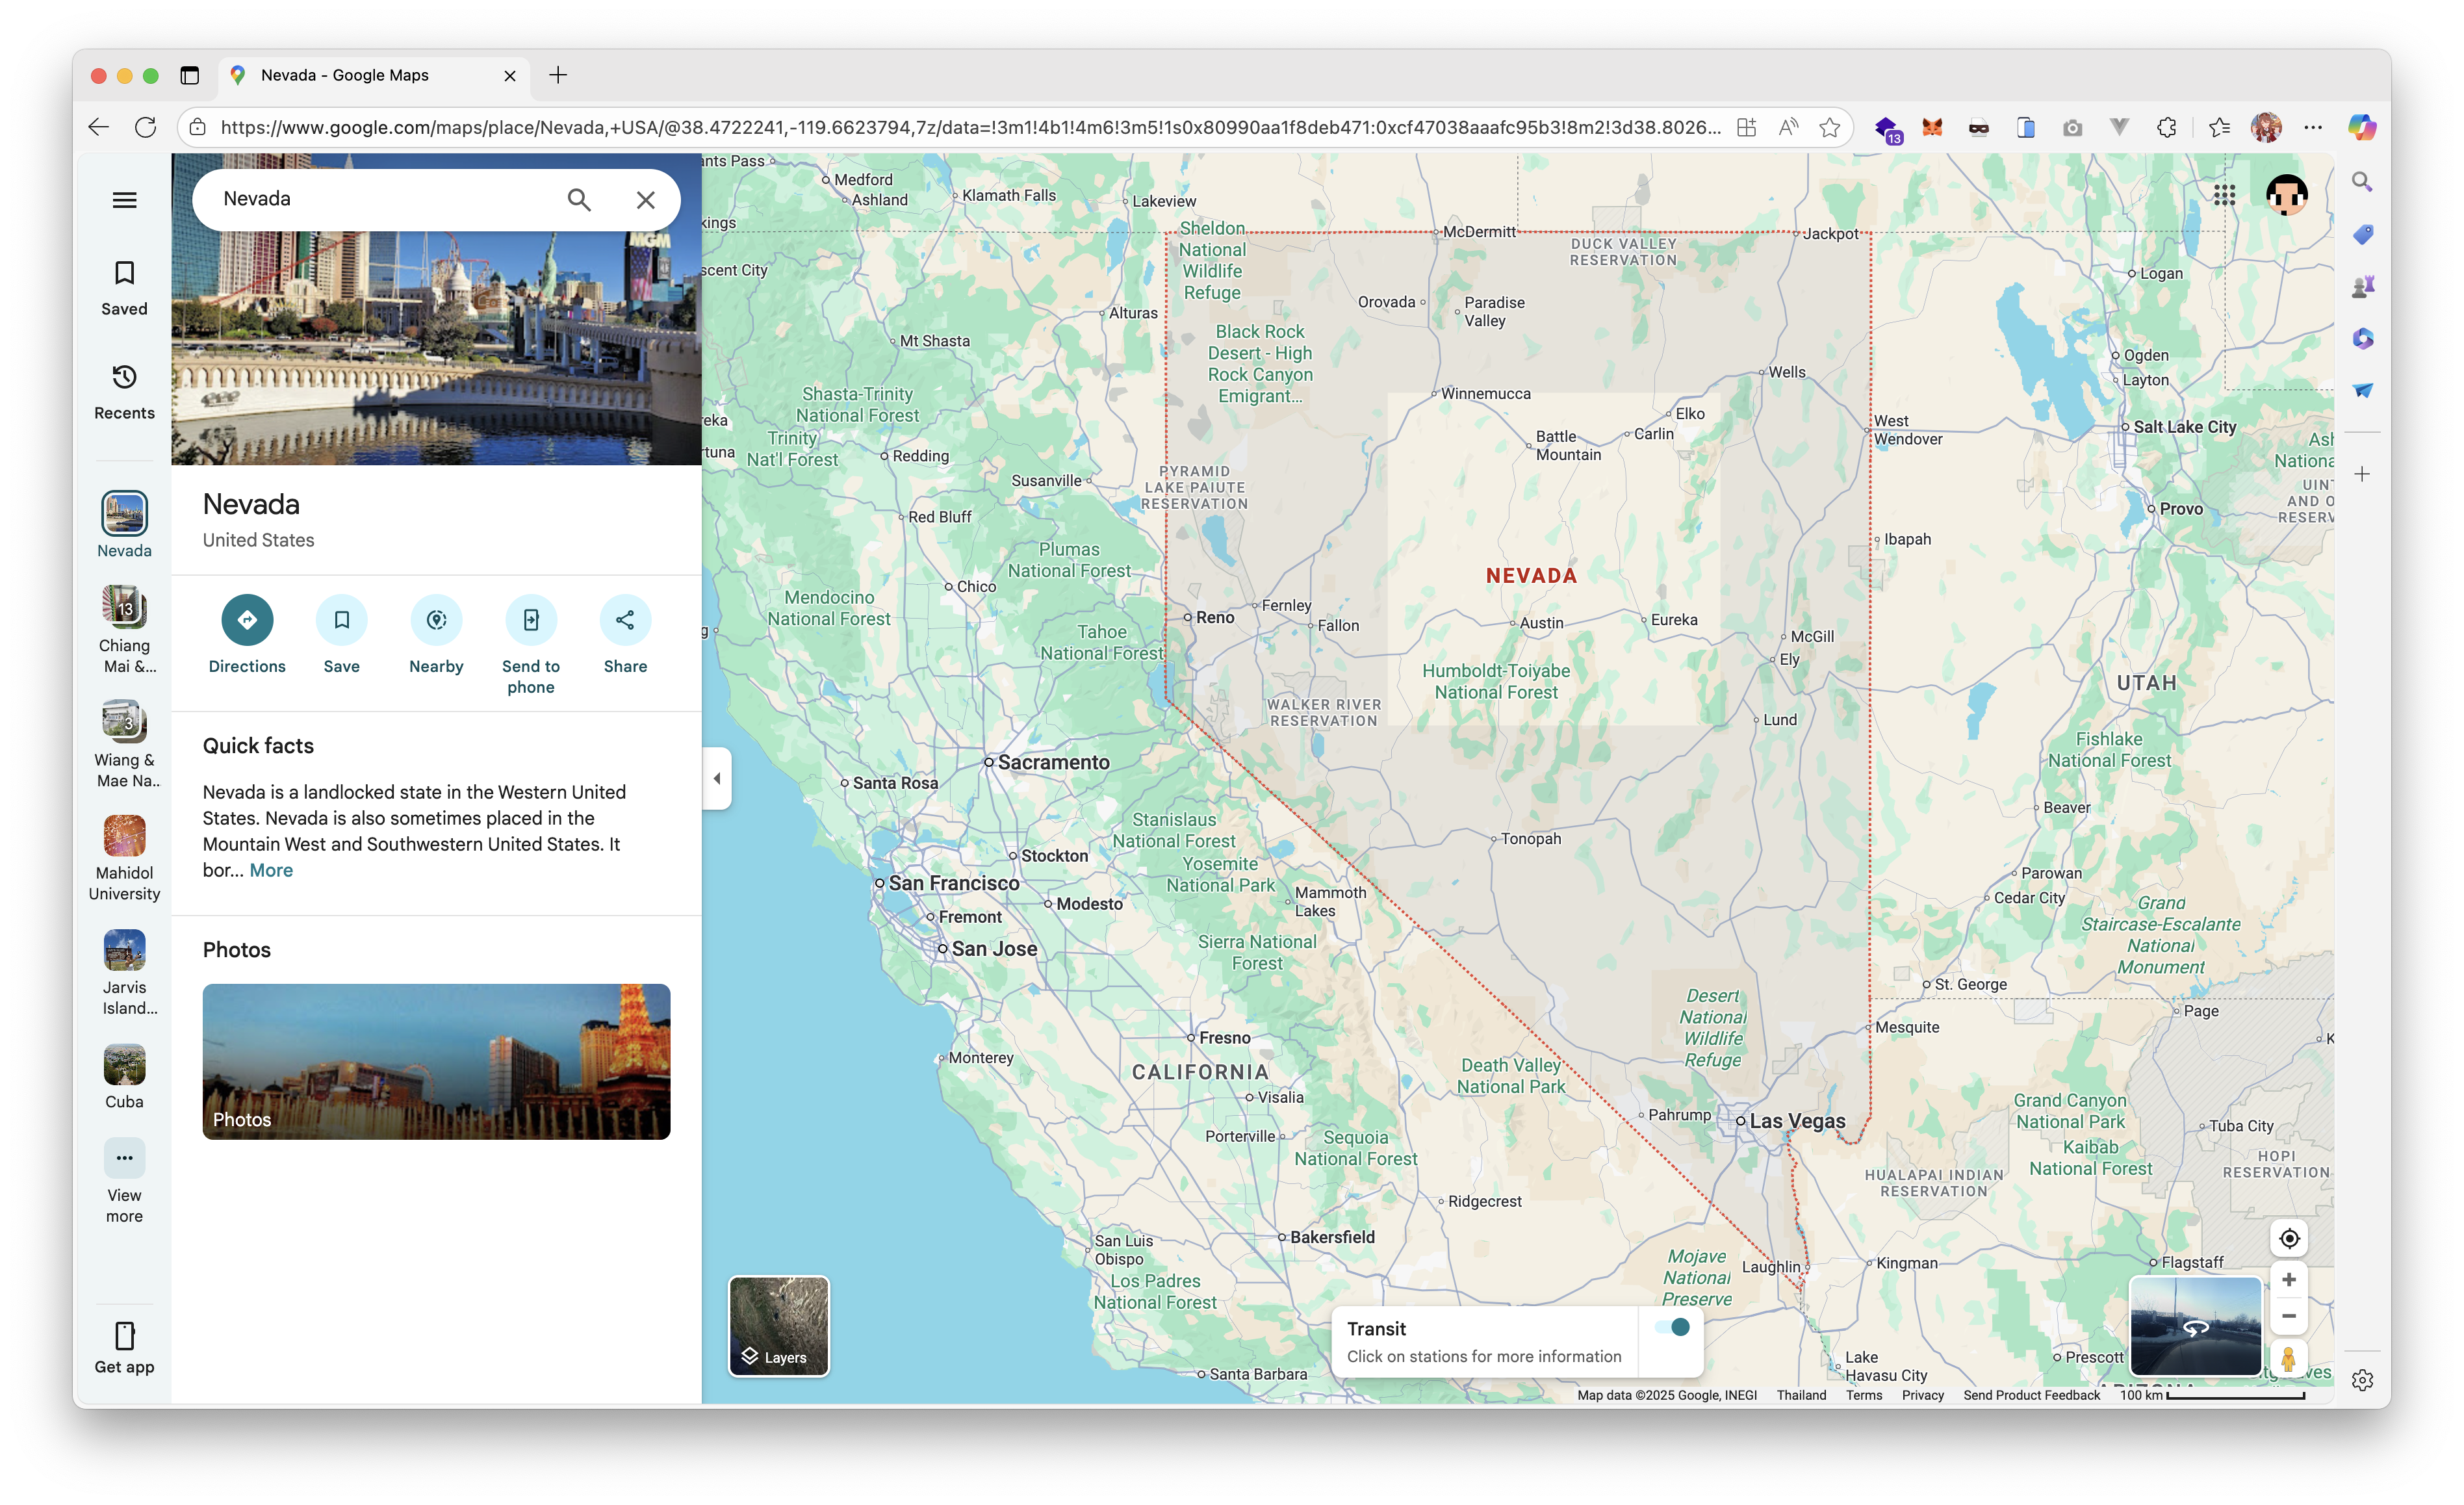Click the Directions icon button

pos(247,620)
